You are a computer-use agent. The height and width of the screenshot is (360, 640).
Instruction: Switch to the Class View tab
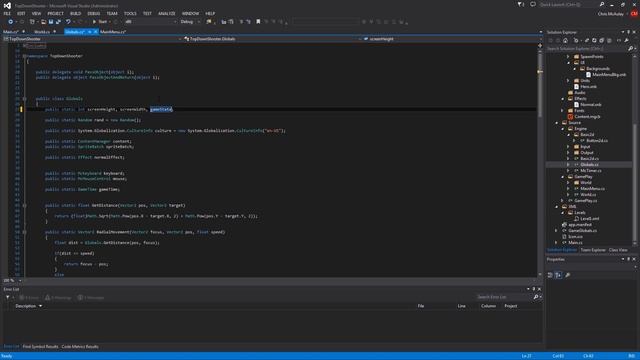coord(618,250)
